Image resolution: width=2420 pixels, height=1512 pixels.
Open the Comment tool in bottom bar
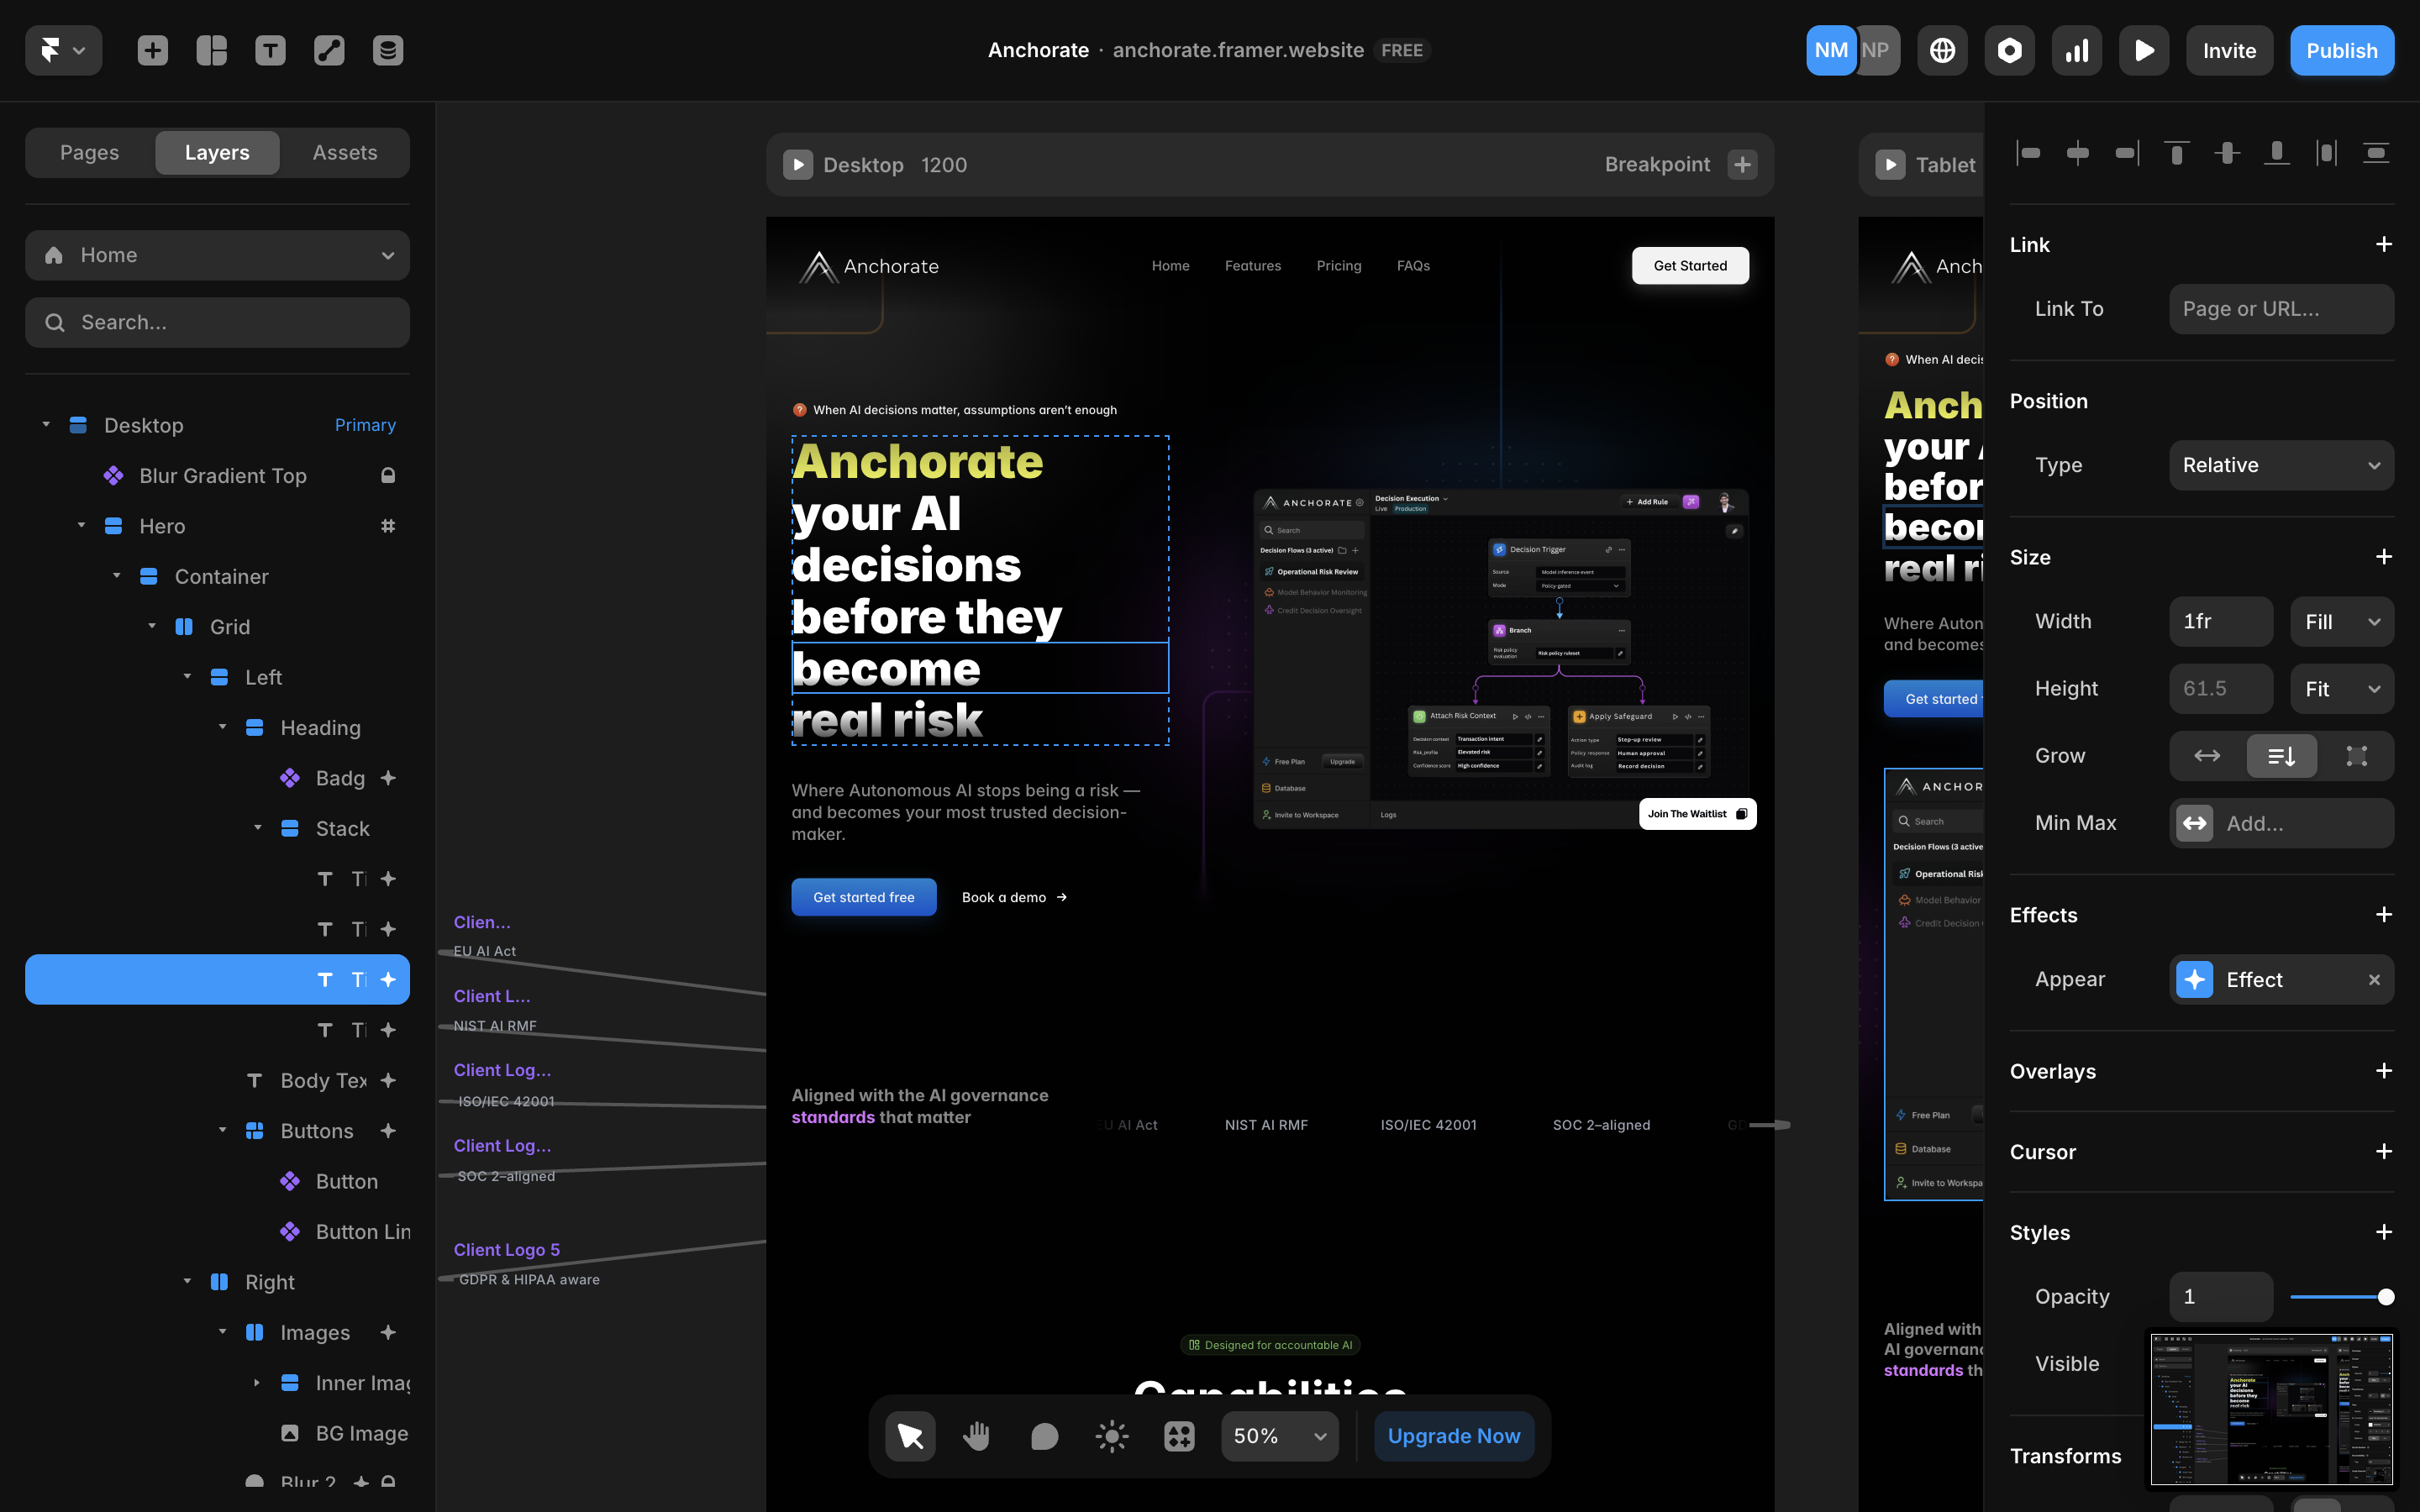(x=1044, y=1436)
